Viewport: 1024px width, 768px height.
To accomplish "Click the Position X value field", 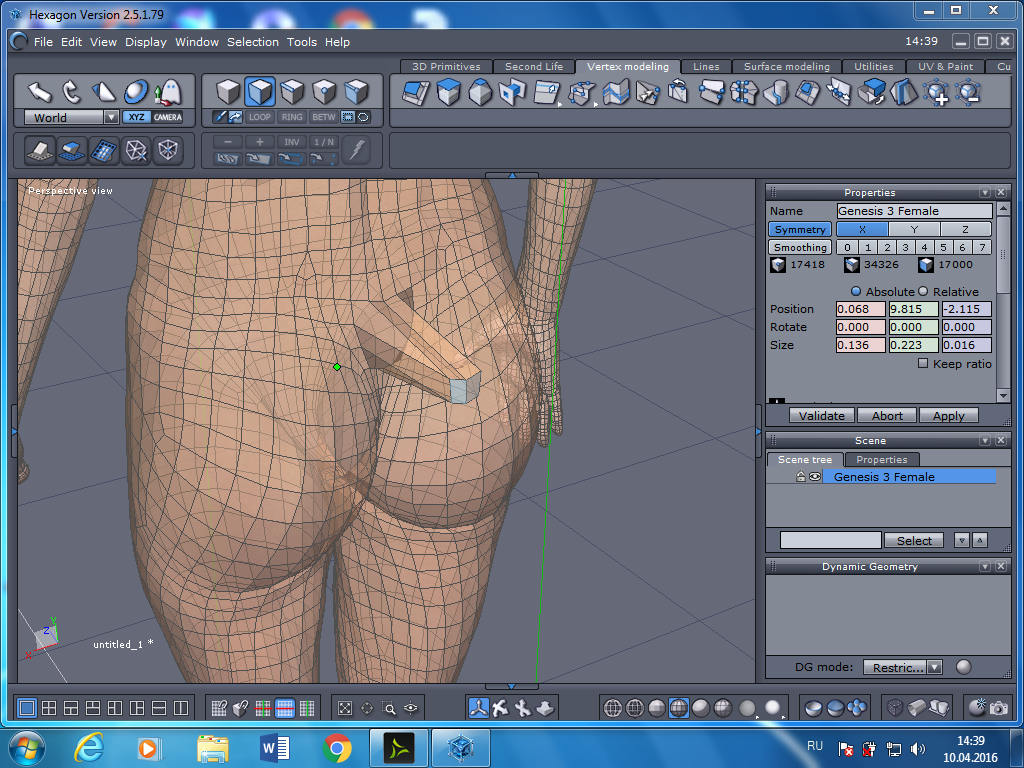I will pos(860,309).
